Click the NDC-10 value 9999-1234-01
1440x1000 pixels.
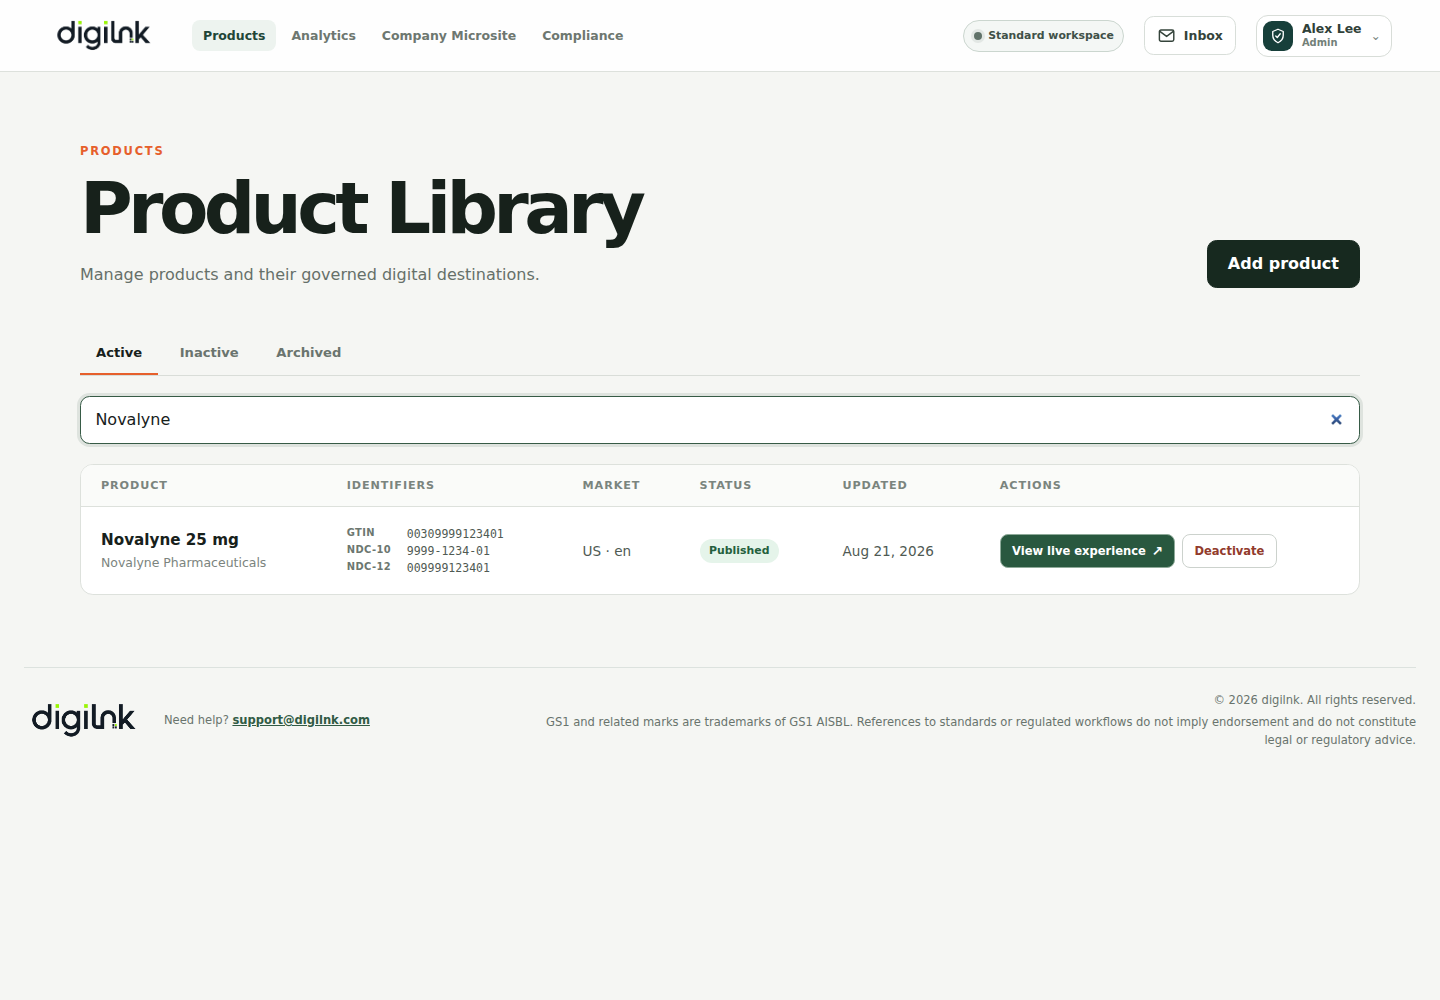(x=448, y=551)
